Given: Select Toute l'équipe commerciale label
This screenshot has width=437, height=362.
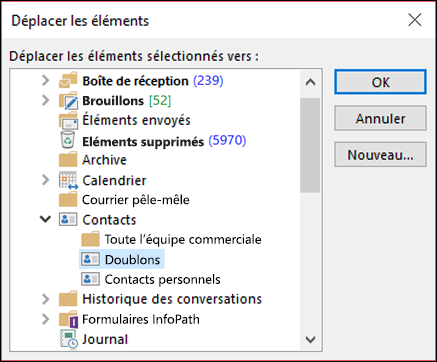Looking at the screenshot, I should tap(183, 239).
